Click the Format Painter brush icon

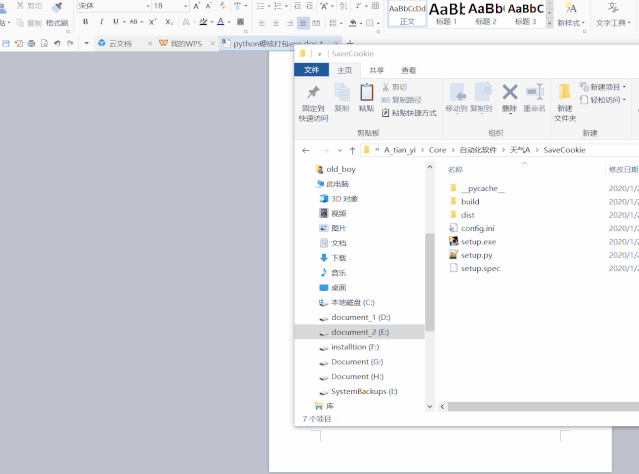click(57, 7)
